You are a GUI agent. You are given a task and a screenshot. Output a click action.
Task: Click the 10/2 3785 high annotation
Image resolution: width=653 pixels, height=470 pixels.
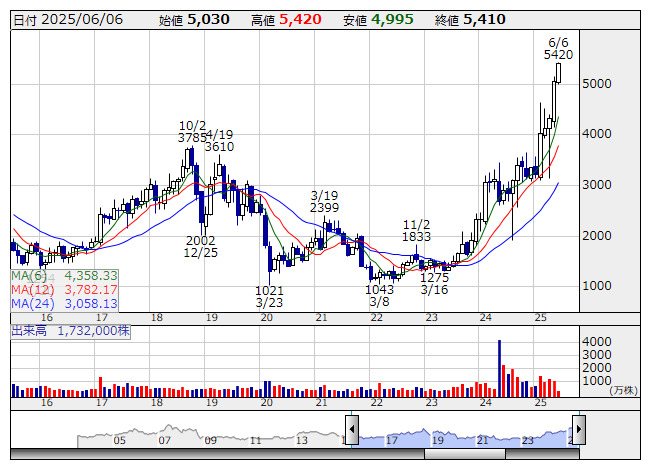[x=192, y=132]
